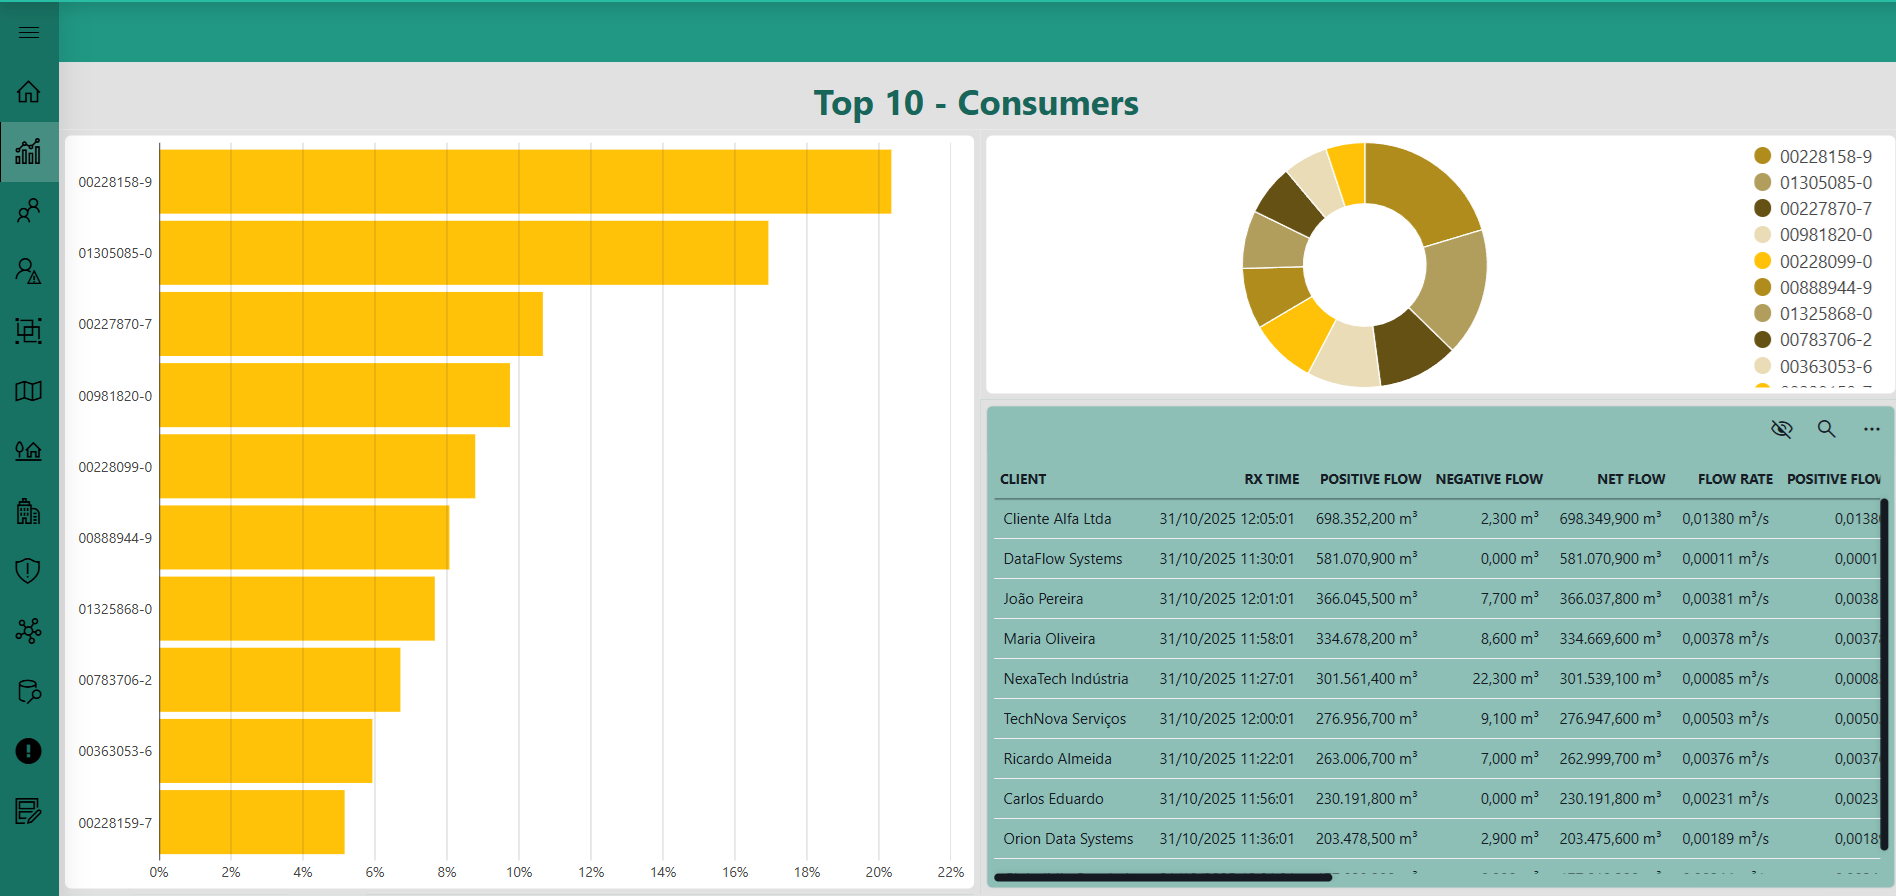Go to the Home page icon
The width and height of the screenshot is (1896, 896).
(29, 92)
